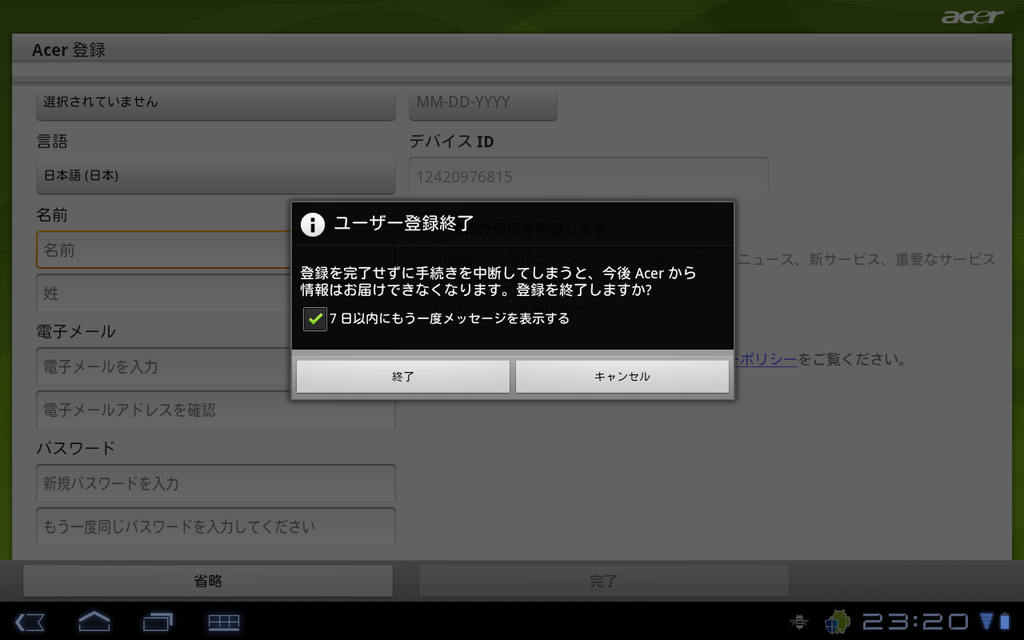The image size is (1024, 640).
Task: Click the デバイス ID field
Action: pos(588,176)
